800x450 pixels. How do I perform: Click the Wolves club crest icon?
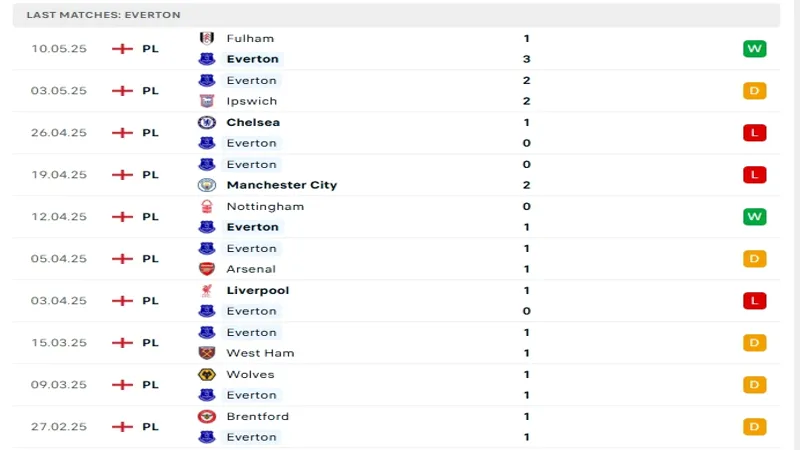coord(207,374)
